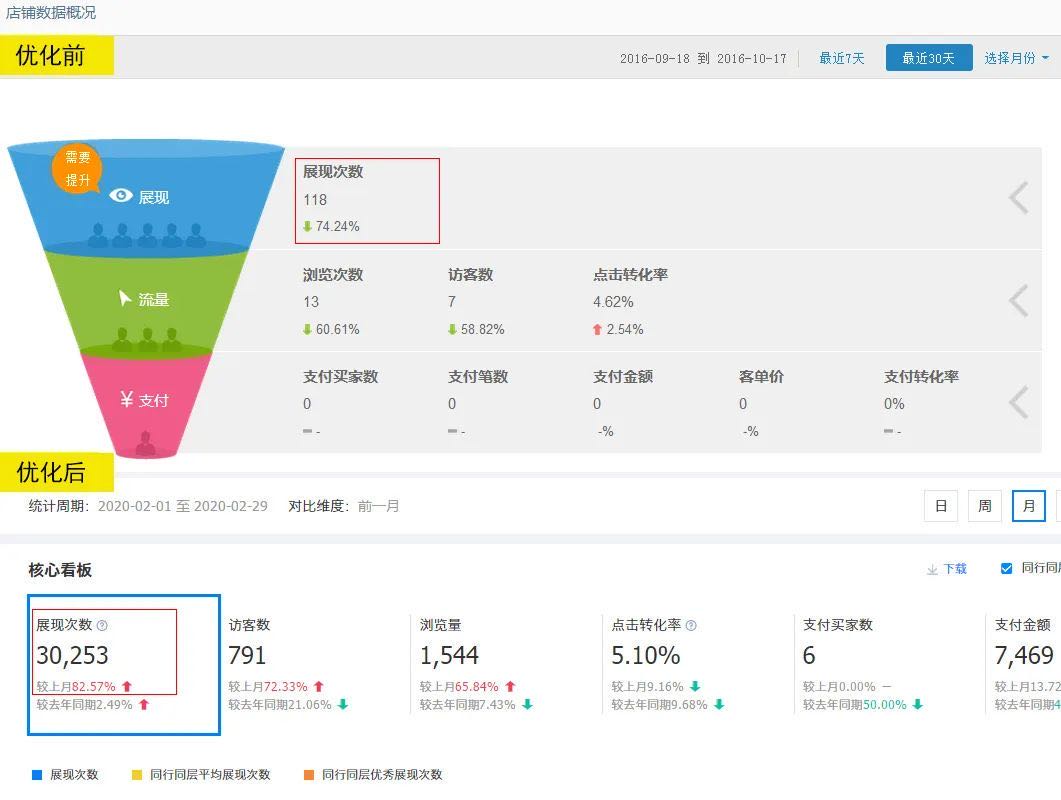Screen dimensions: 1061x800
Task: Switch to the 月 period tab
Action: tap(1029, 506)
